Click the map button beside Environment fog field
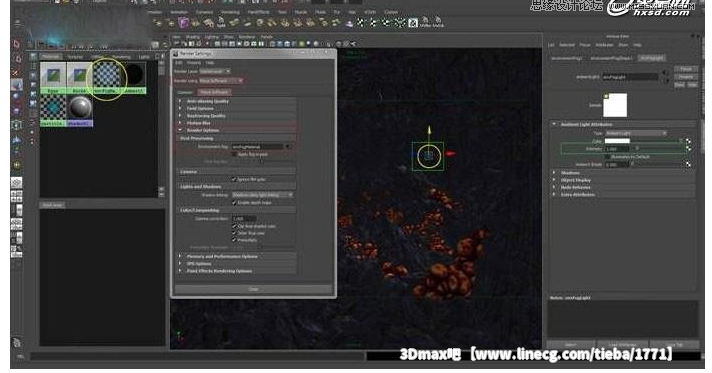Image resolution: width=712 pixels, height=373 pixels. [288, 147]
